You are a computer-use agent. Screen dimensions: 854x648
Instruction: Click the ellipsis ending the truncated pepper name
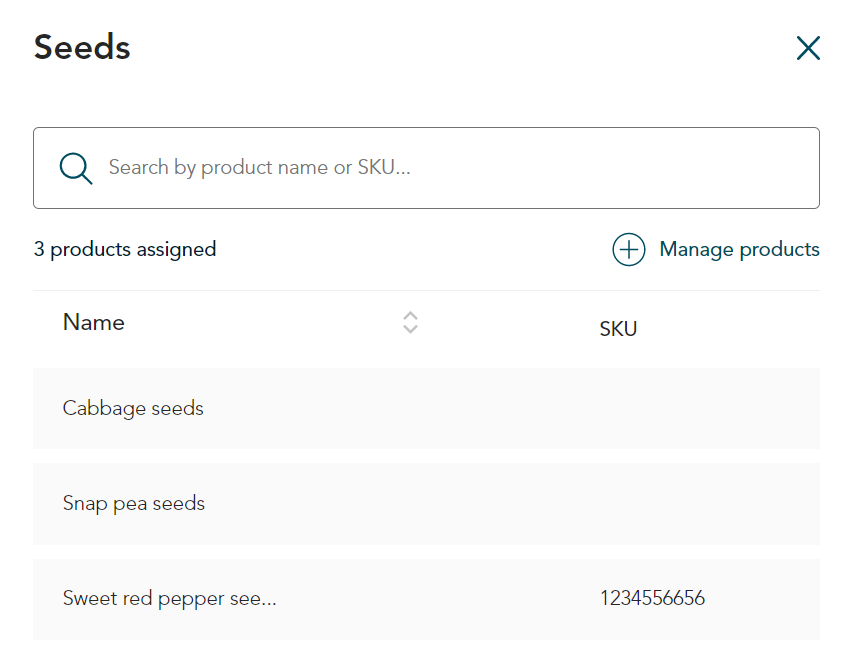pyautogui.click(x=267, y=602)
